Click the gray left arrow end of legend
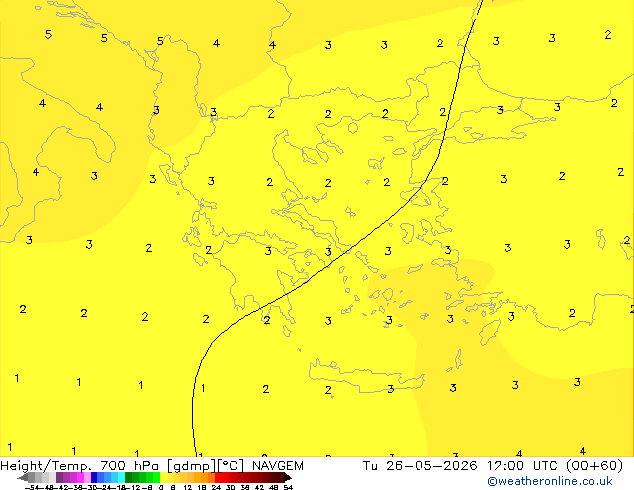Screen dimensions: 634x490 [22, 477]
